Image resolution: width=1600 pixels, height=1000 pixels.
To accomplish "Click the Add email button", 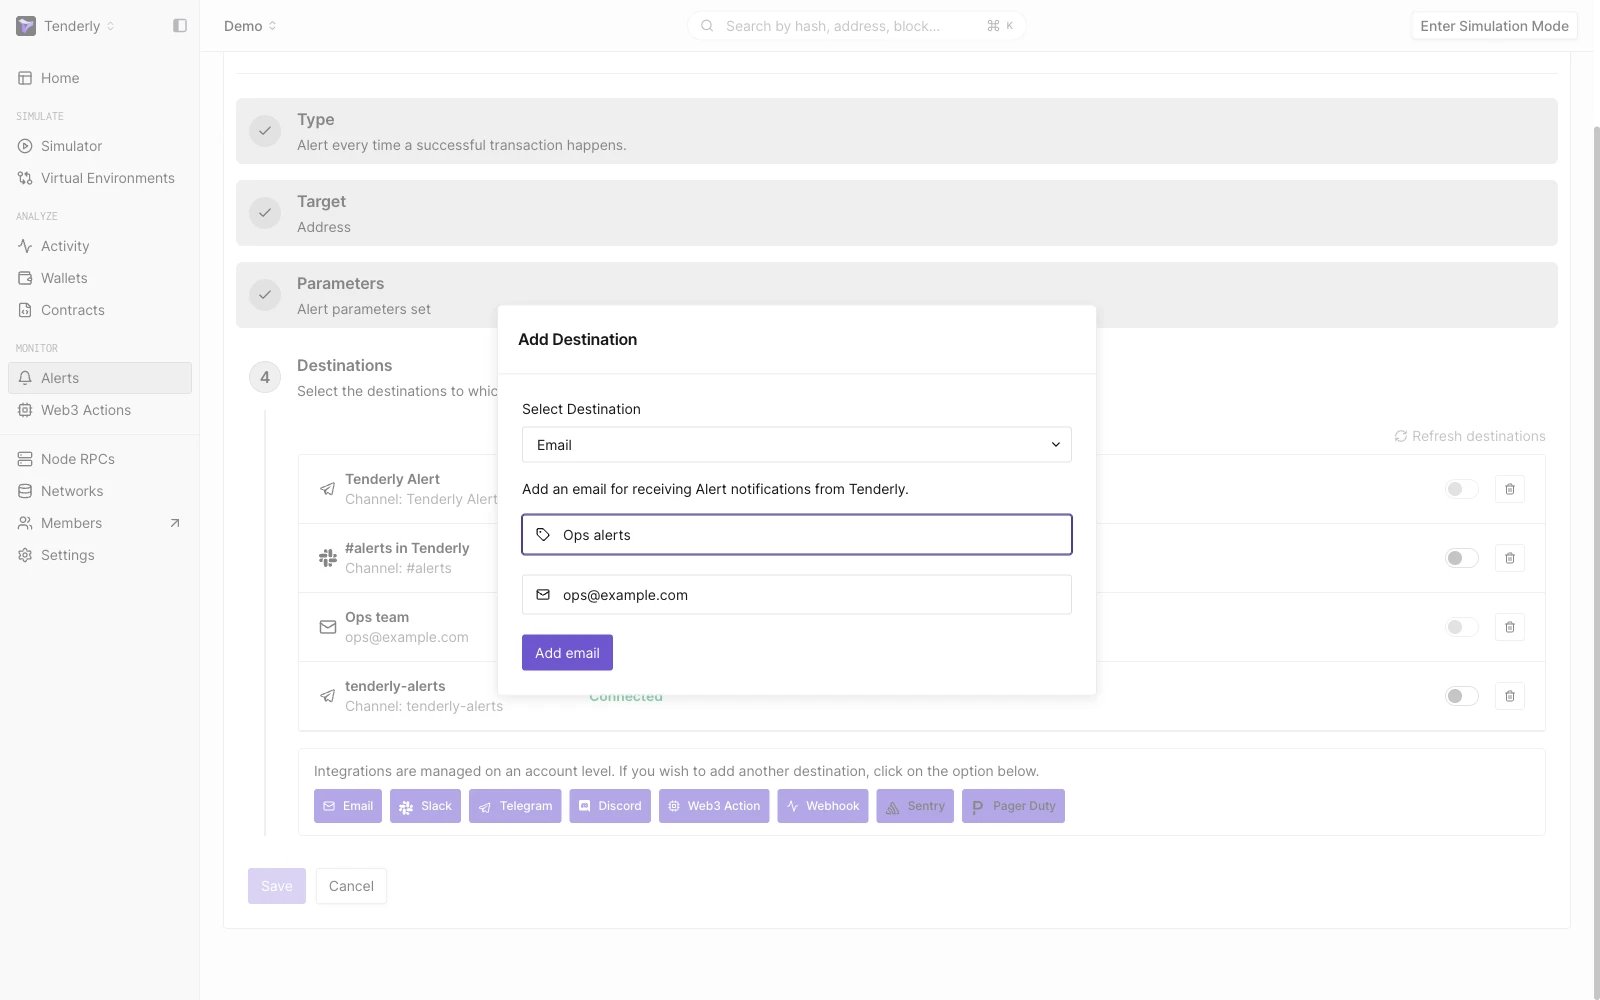I will (567, 653).
